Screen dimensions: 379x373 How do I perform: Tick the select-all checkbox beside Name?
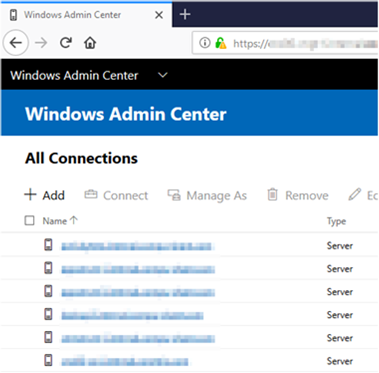tap(29, 220)
